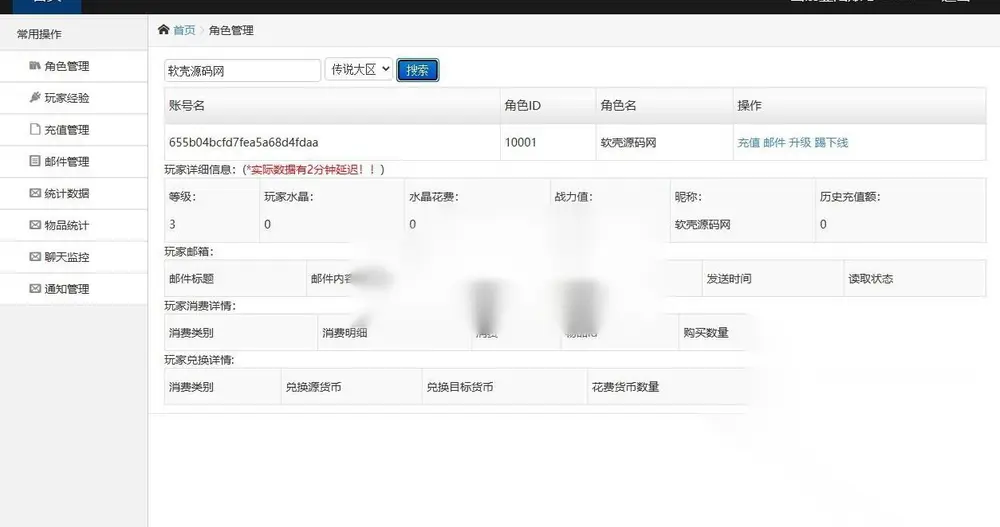This screenshot has height=527, width=1000.
Task: Click the 踢下线 action link
Action: tap(831, 142)
